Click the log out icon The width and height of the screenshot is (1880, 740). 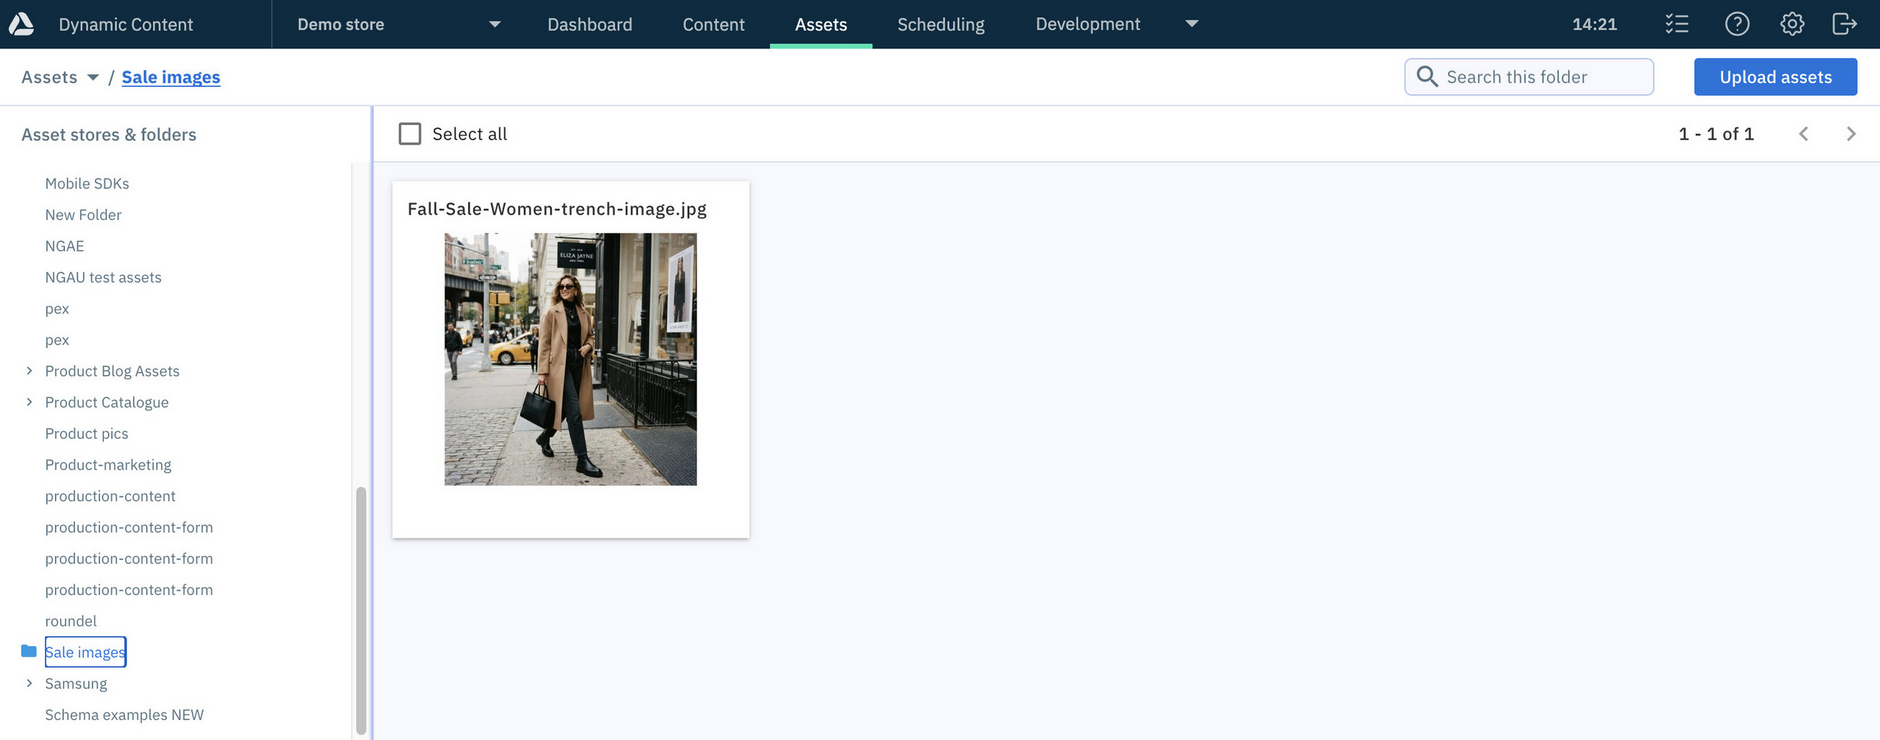pyautogui.click(x=1845, y=24)
